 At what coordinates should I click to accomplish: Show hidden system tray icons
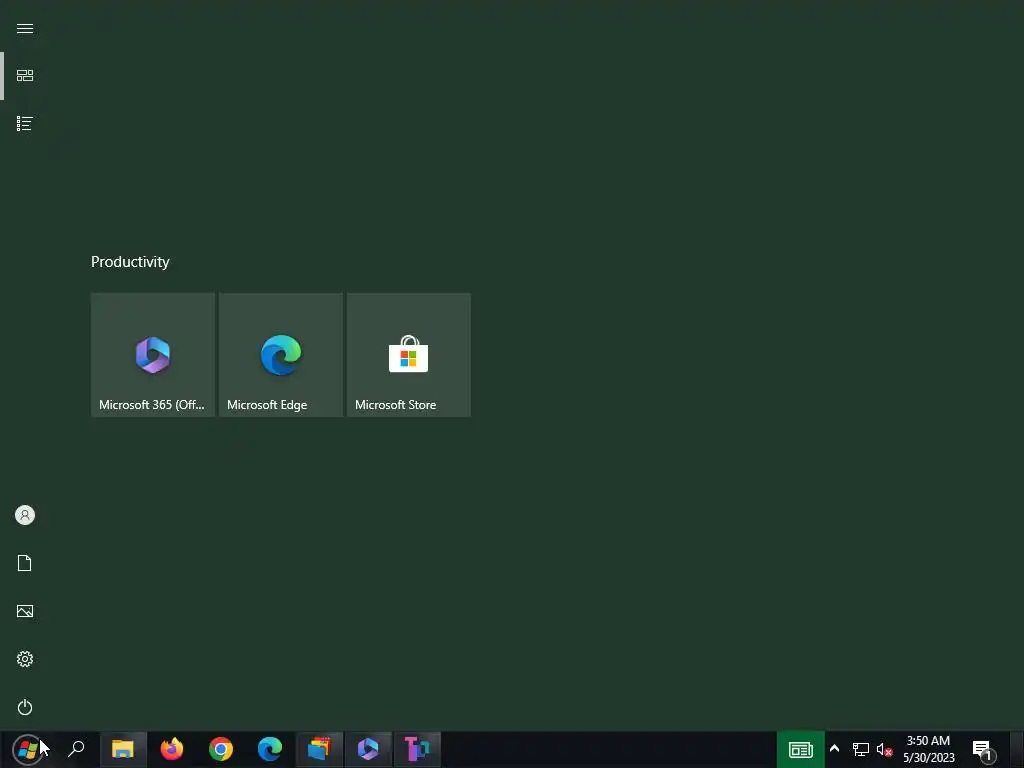point(835,749)
